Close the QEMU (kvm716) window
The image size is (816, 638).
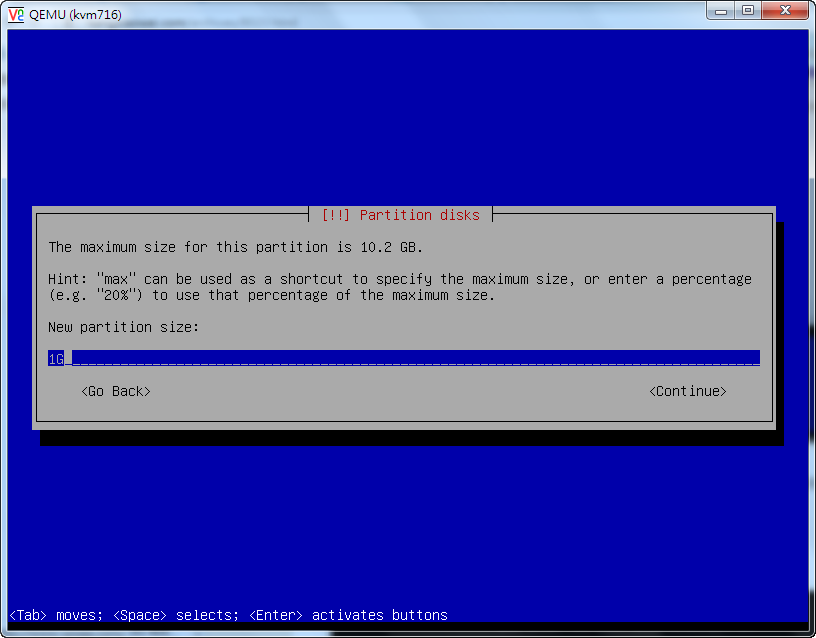[785, 11]
